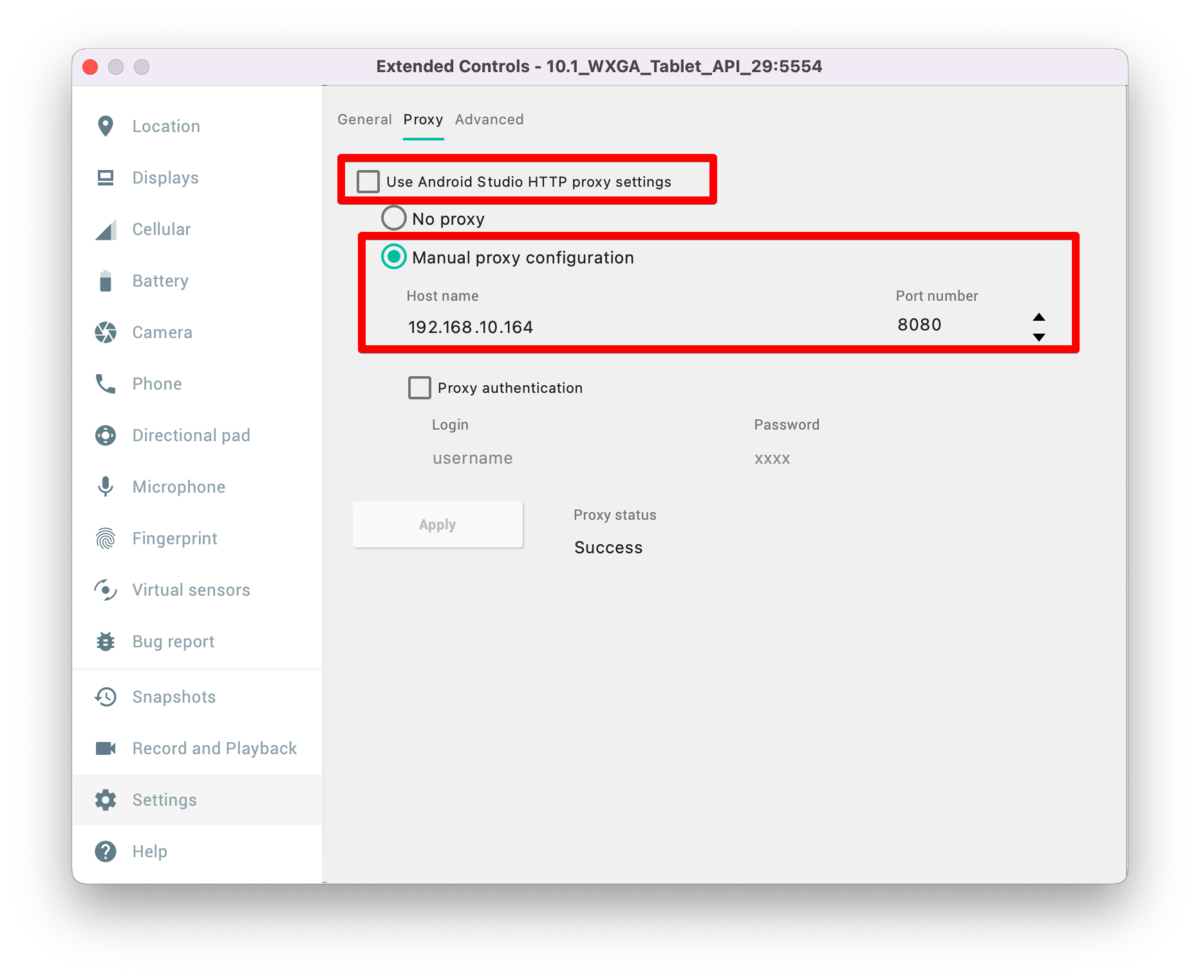
Task: Go to Phone label in sidebar
Action: click(157, 384)
